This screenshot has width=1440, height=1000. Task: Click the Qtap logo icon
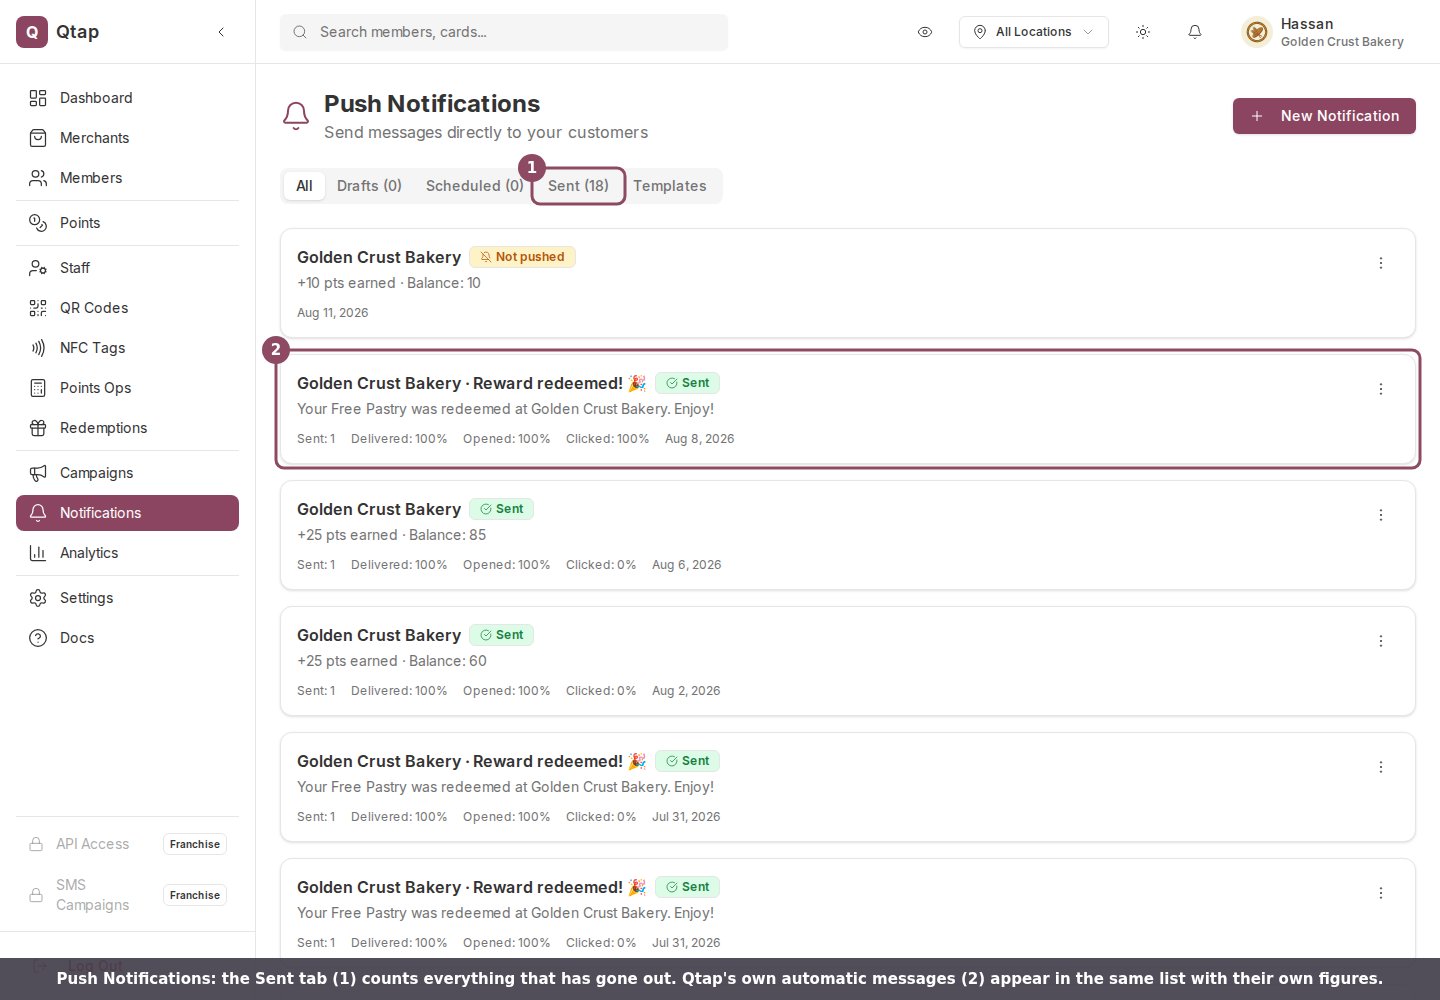tap(32, 32)
